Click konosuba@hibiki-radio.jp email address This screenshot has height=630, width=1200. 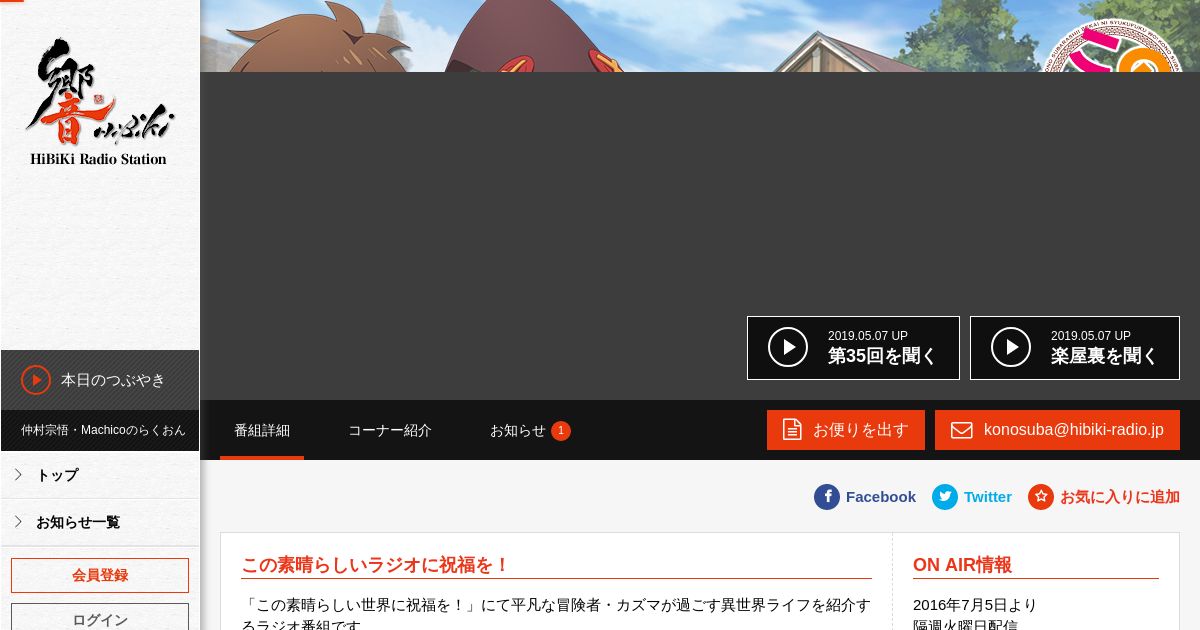[x=1074, y=430]
